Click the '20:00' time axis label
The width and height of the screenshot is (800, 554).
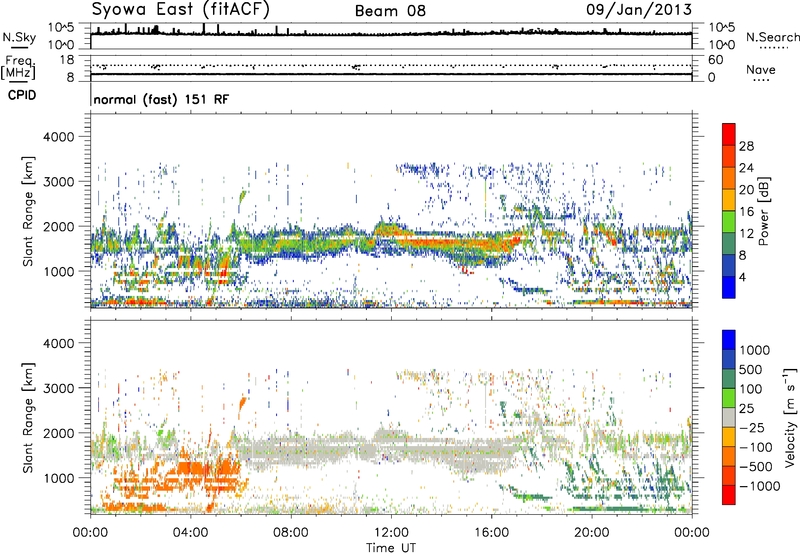coord(592,533)
